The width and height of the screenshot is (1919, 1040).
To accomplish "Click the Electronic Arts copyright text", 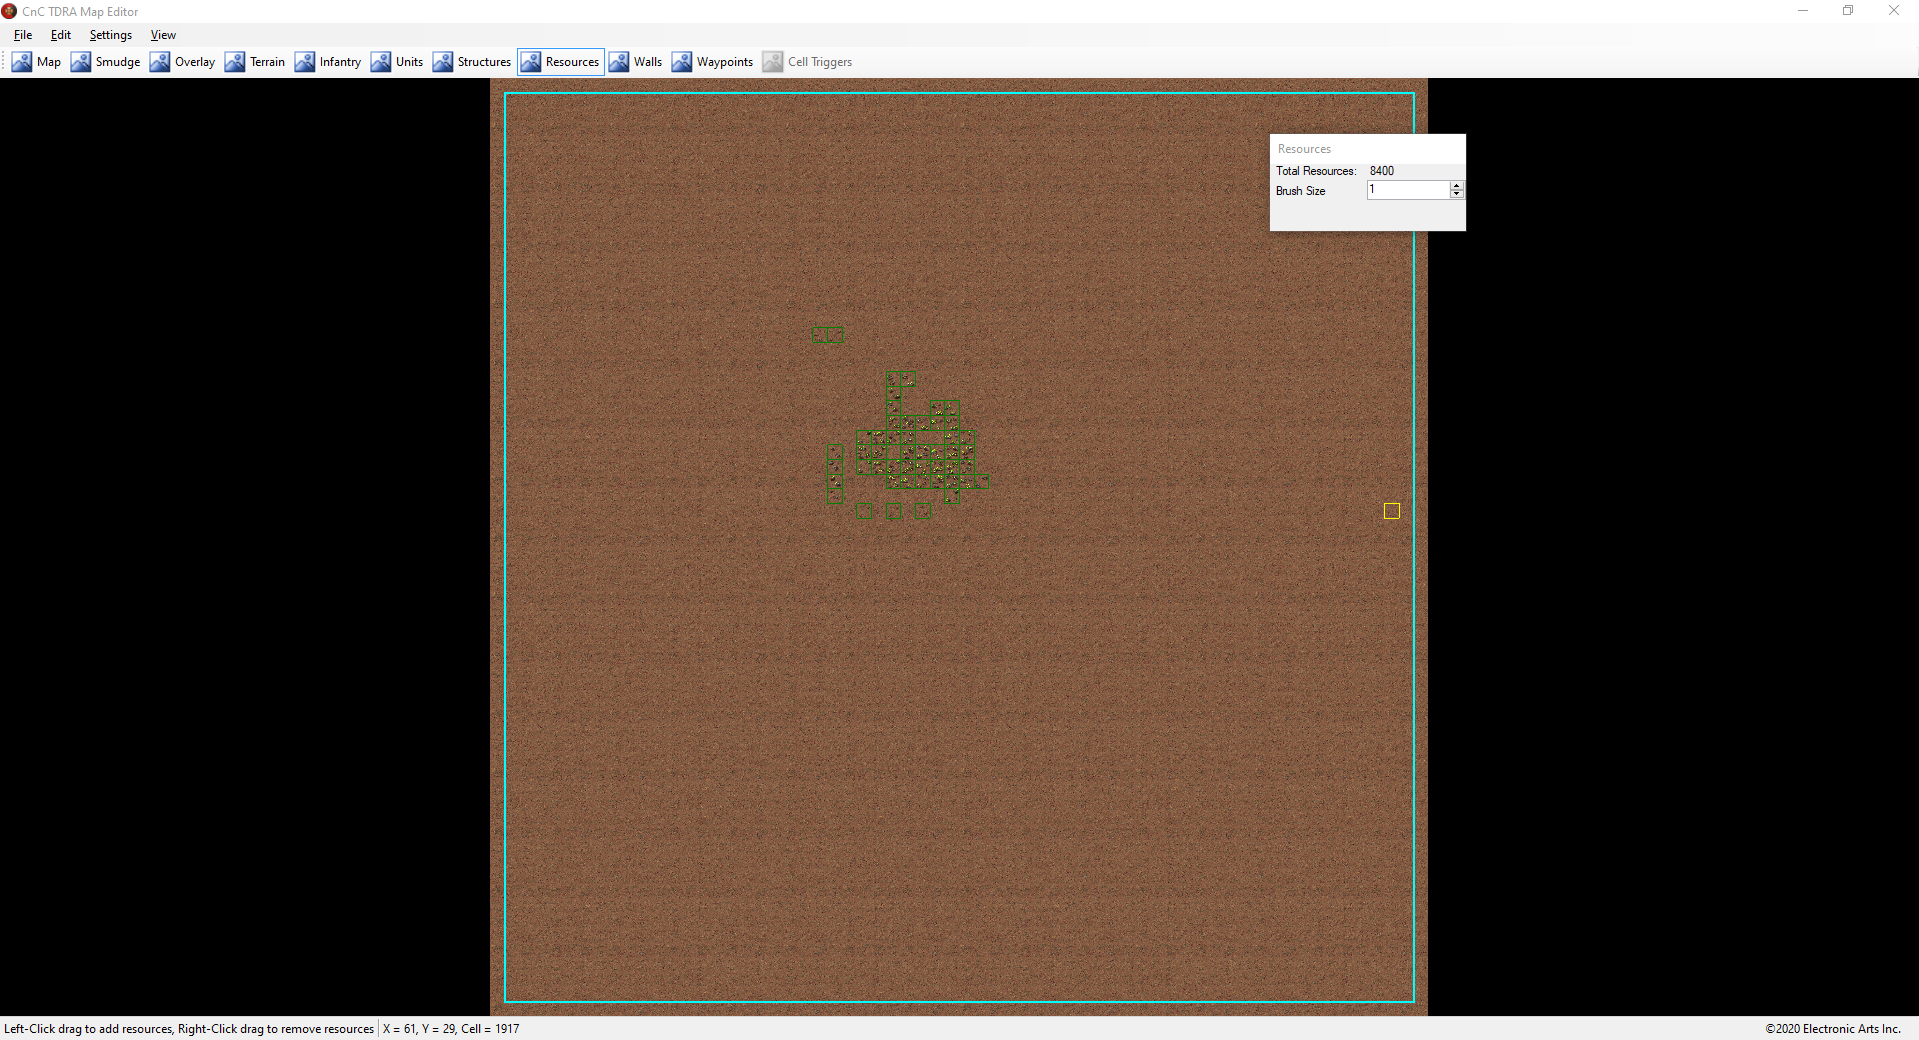I will [x=1833, y=1029].
